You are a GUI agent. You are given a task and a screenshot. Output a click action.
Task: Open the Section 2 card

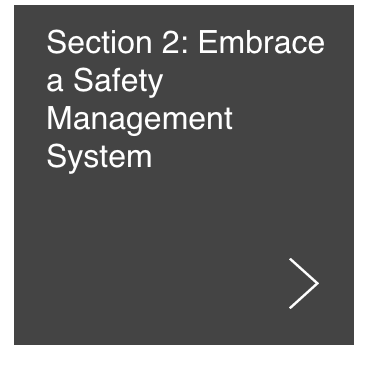(x=184, y=175)
